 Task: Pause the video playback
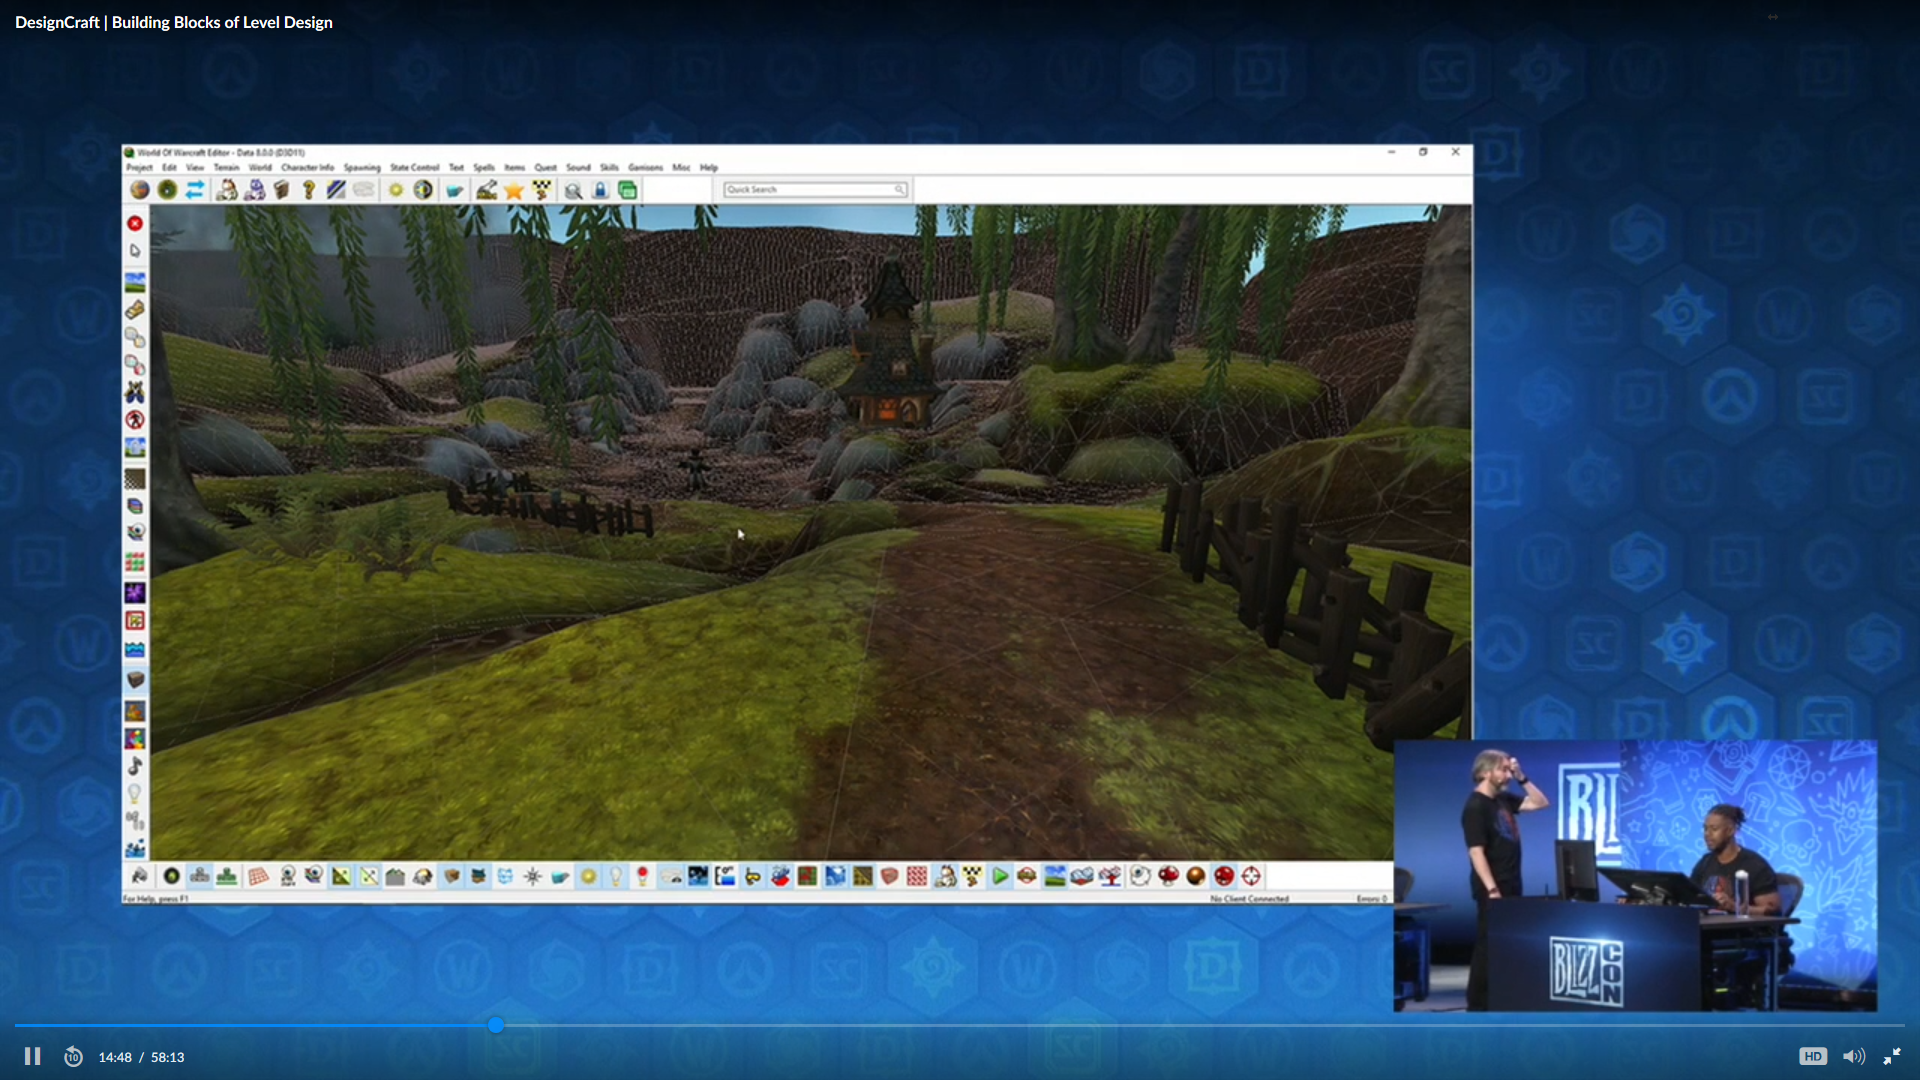(x=32, y=1057)
